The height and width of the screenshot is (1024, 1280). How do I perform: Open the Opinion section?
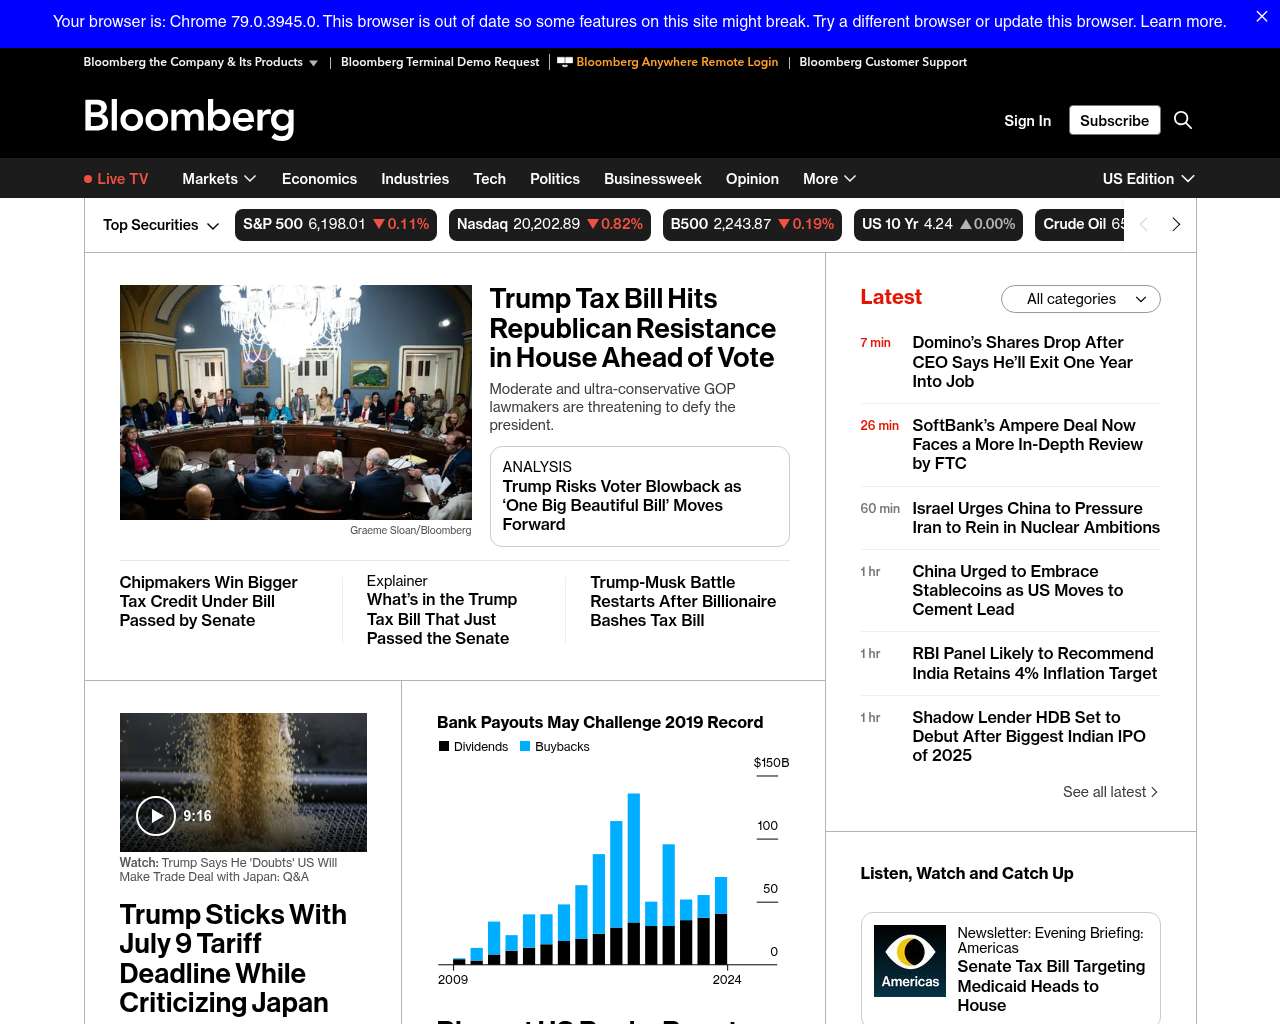752,179
